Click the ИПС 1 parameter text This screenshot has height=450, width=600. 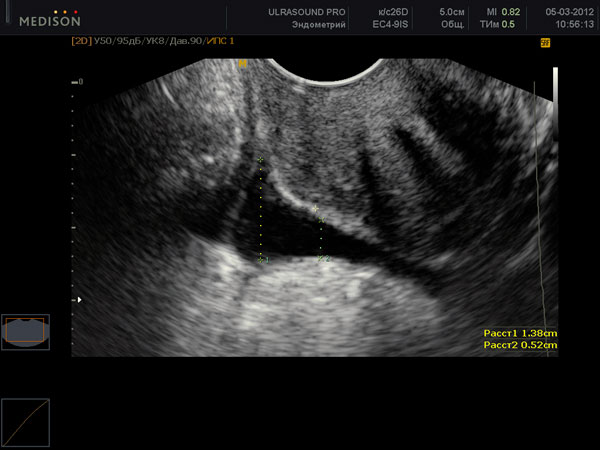[220, 41]
